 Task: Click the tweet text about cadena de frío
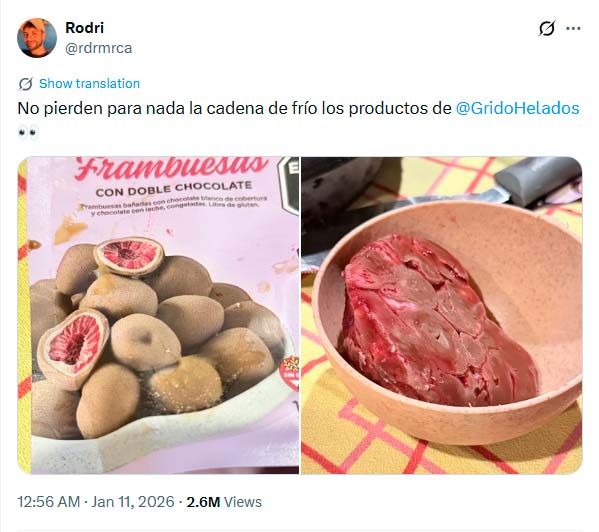234,108
